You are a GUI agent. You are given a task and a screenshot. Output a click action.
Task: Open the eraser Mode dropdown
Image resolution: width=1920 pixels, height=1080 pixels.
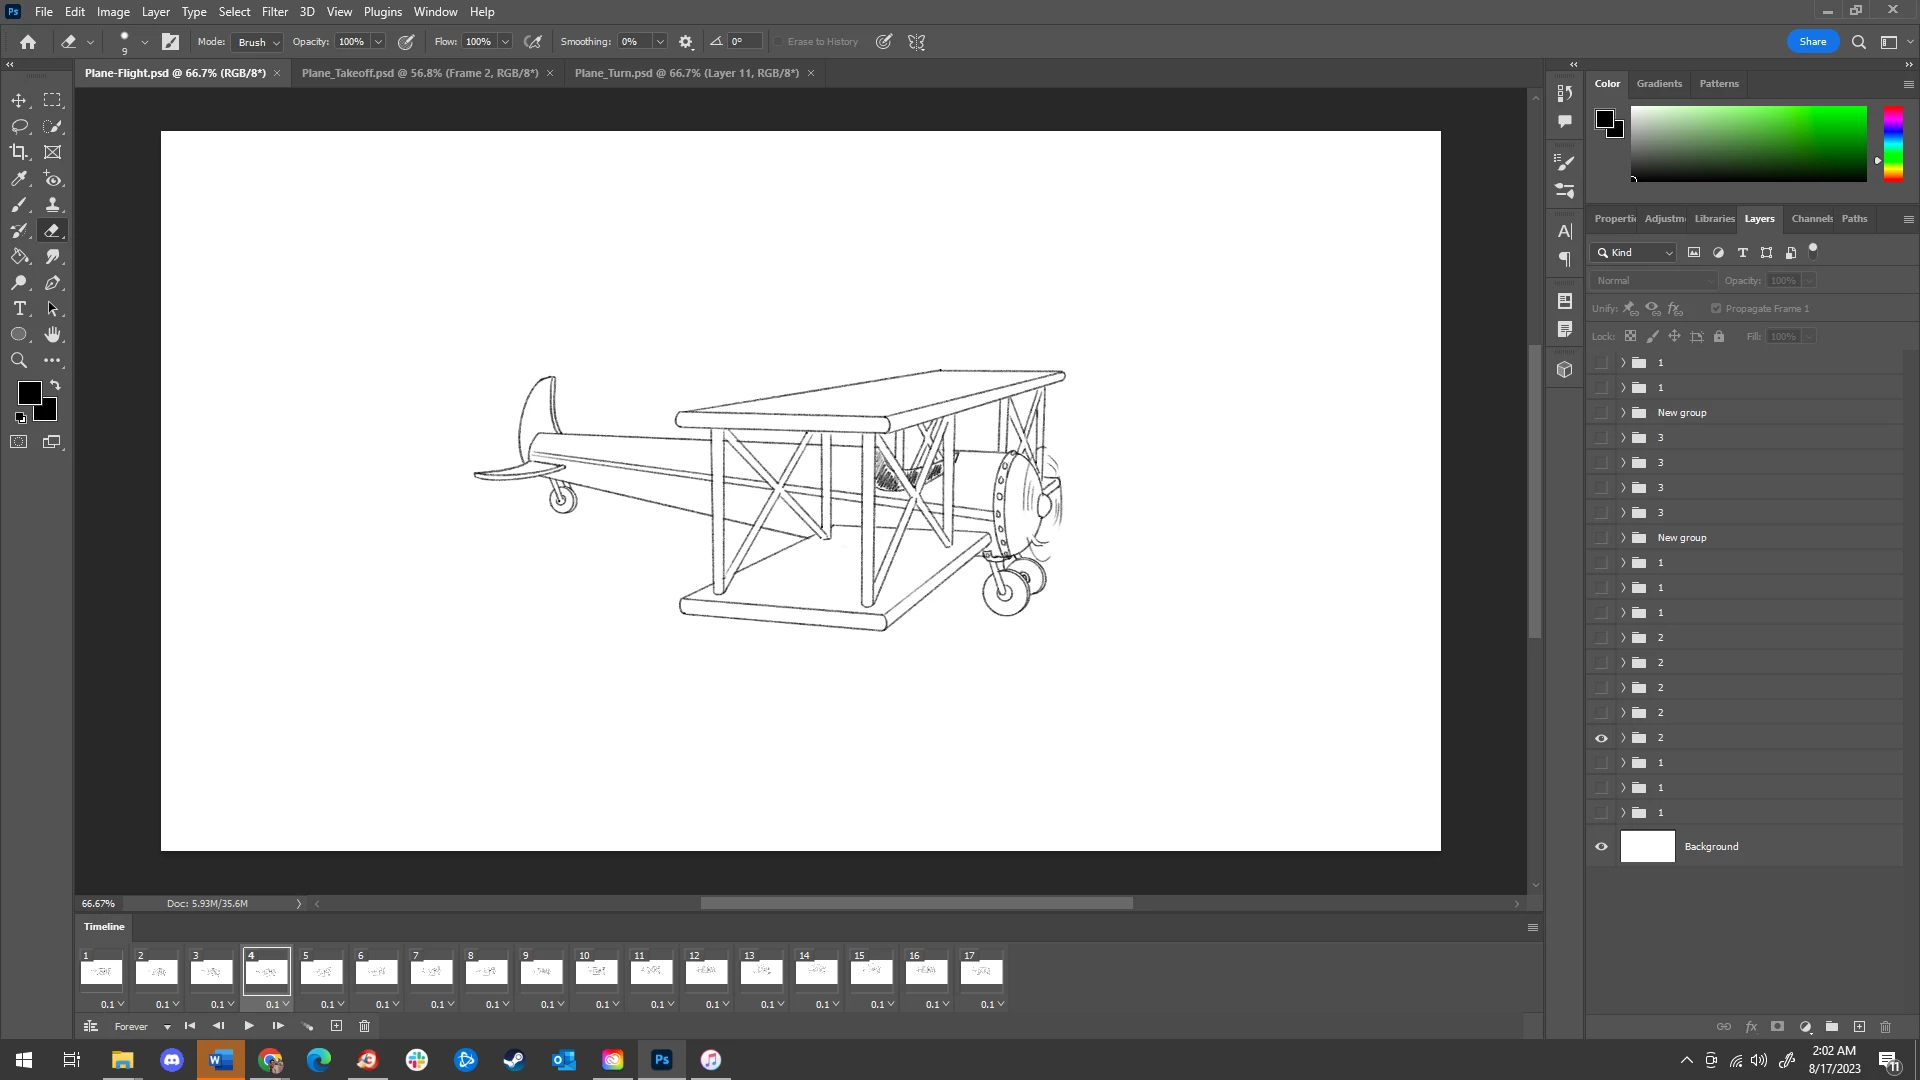click(x=257, y=42)
